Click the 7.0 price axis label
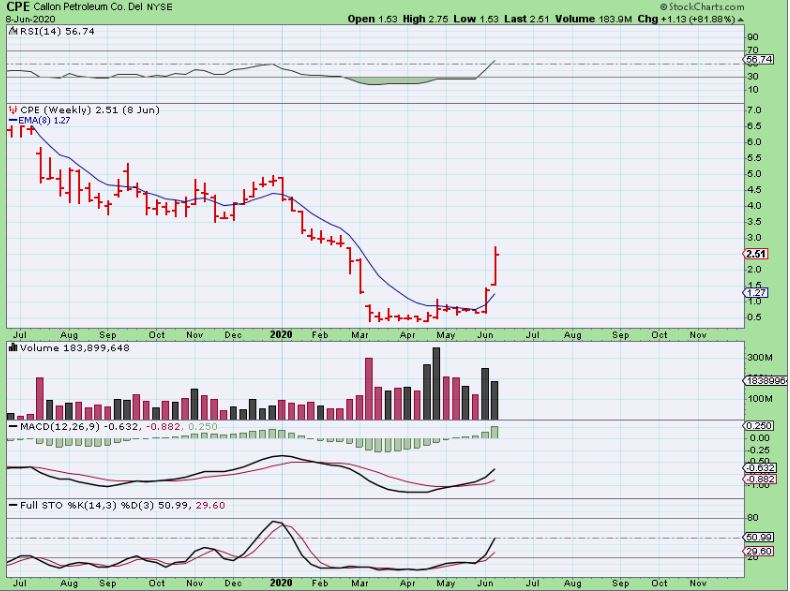790x591 pixels. point(755,110)
